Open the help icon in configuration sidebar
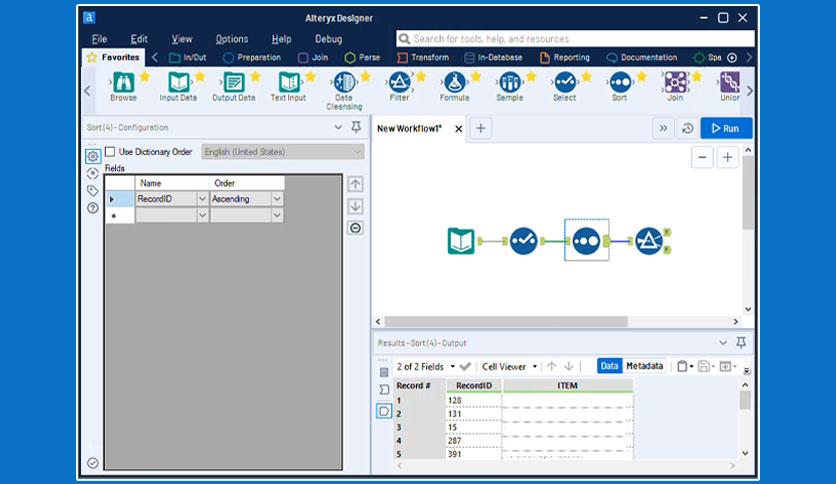Screen dimensions: 836x484 point(93,208)
